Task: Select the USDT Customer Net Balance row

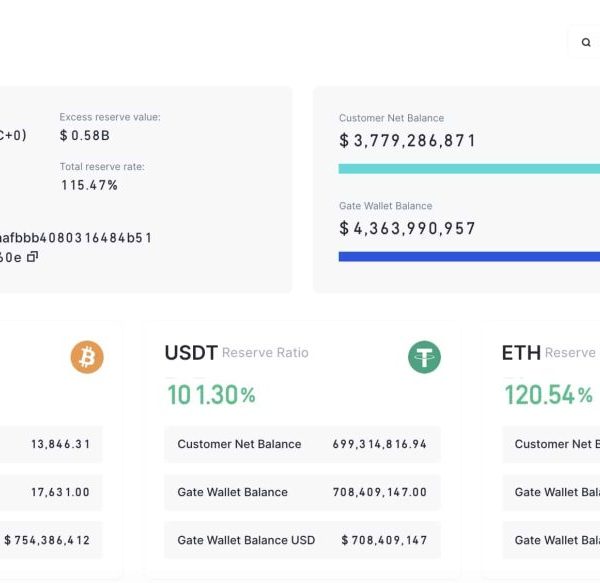Action: click(x=302, y=444)
